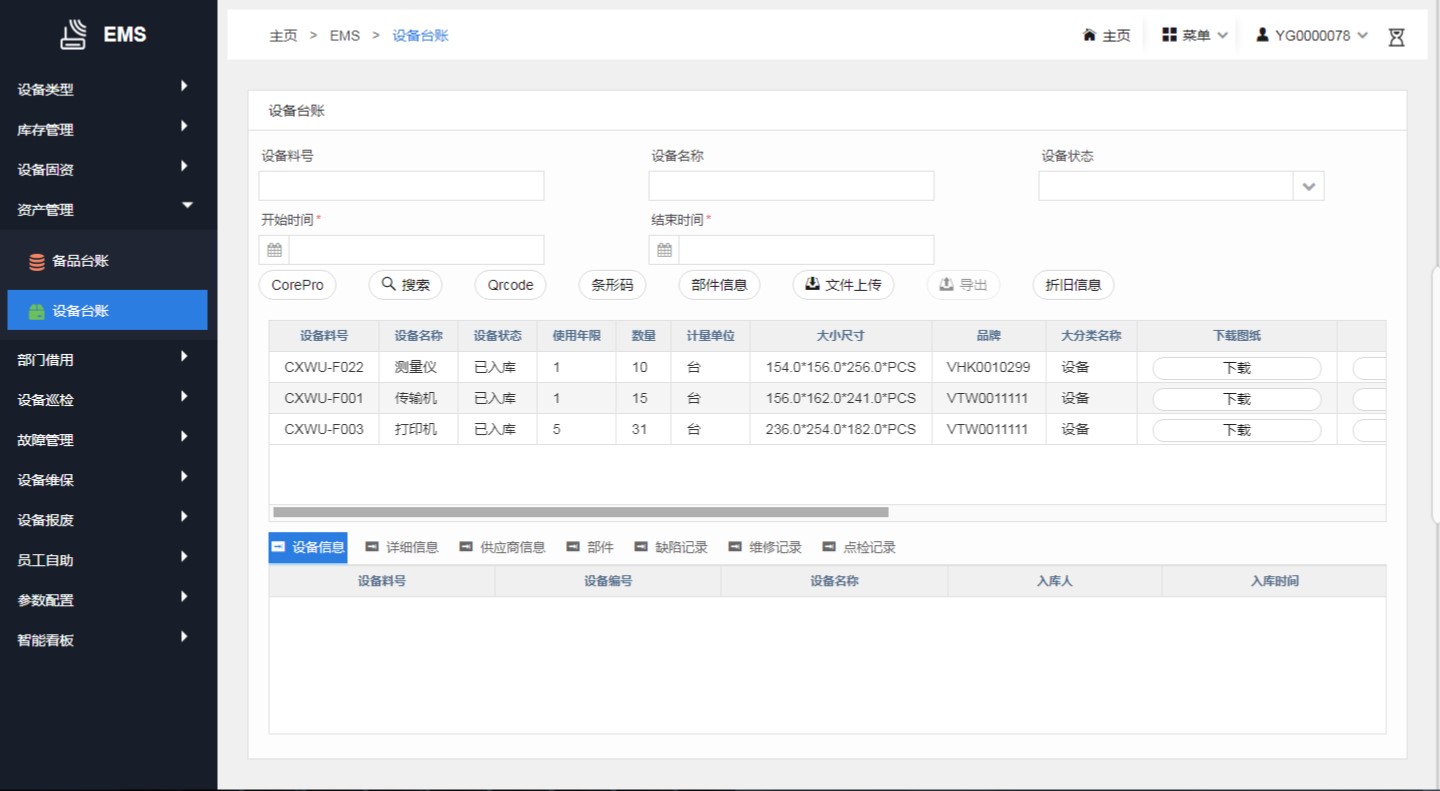
Task: Click the grid menu icon beside 菜单
Action: coord(1169,35)
